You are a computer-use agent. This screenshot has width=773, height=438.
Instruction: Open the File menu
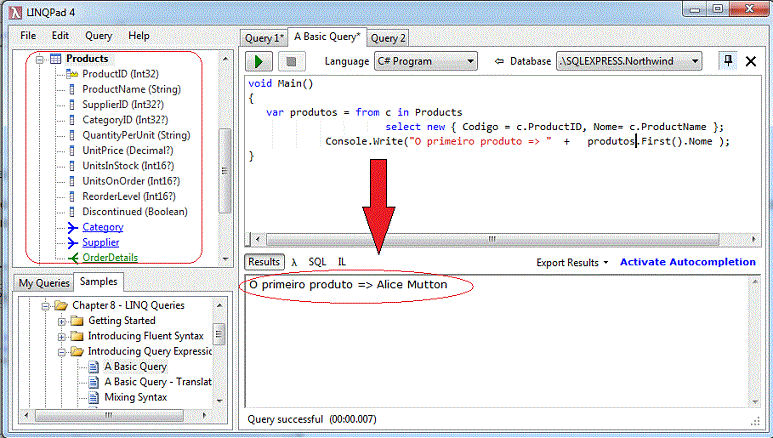(28, 36)
